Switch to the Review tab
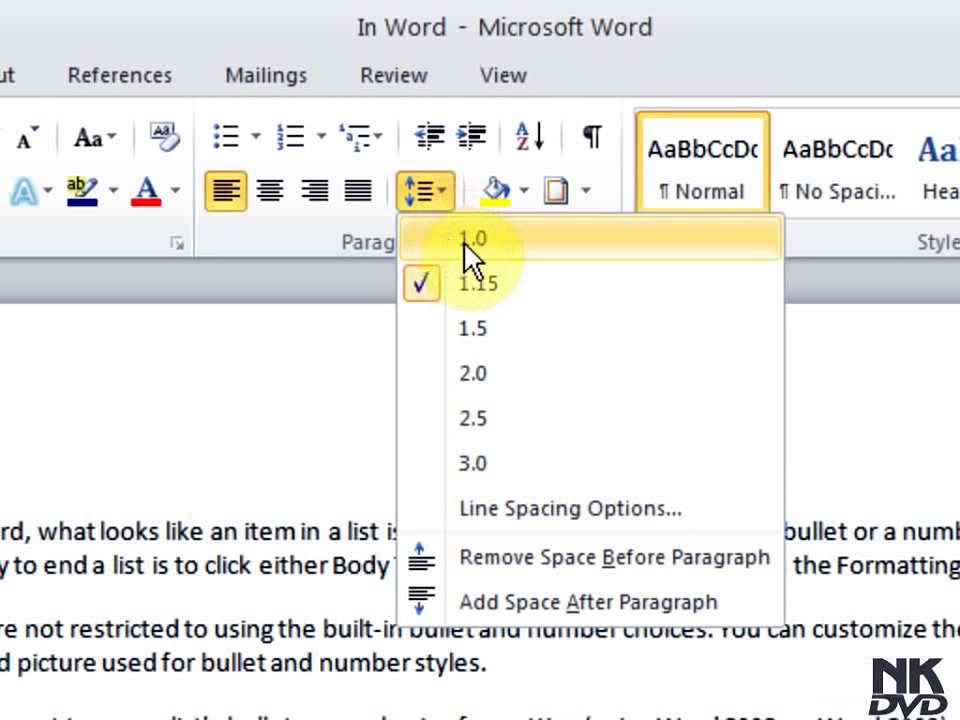Image resolution: width=960 pixels, height=720 pixels. (394, 75)
